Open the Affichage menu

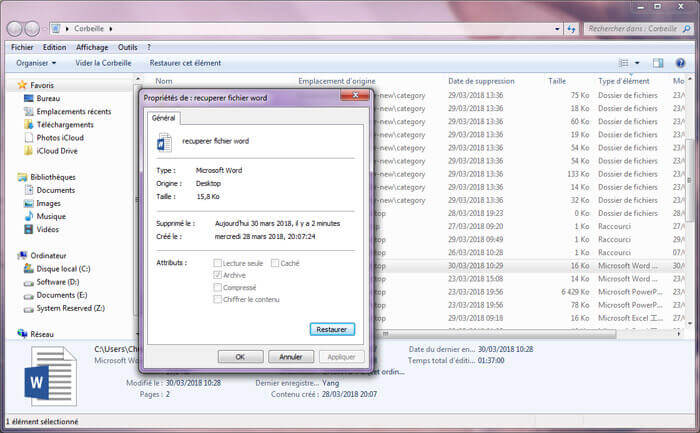coord(92,47)
